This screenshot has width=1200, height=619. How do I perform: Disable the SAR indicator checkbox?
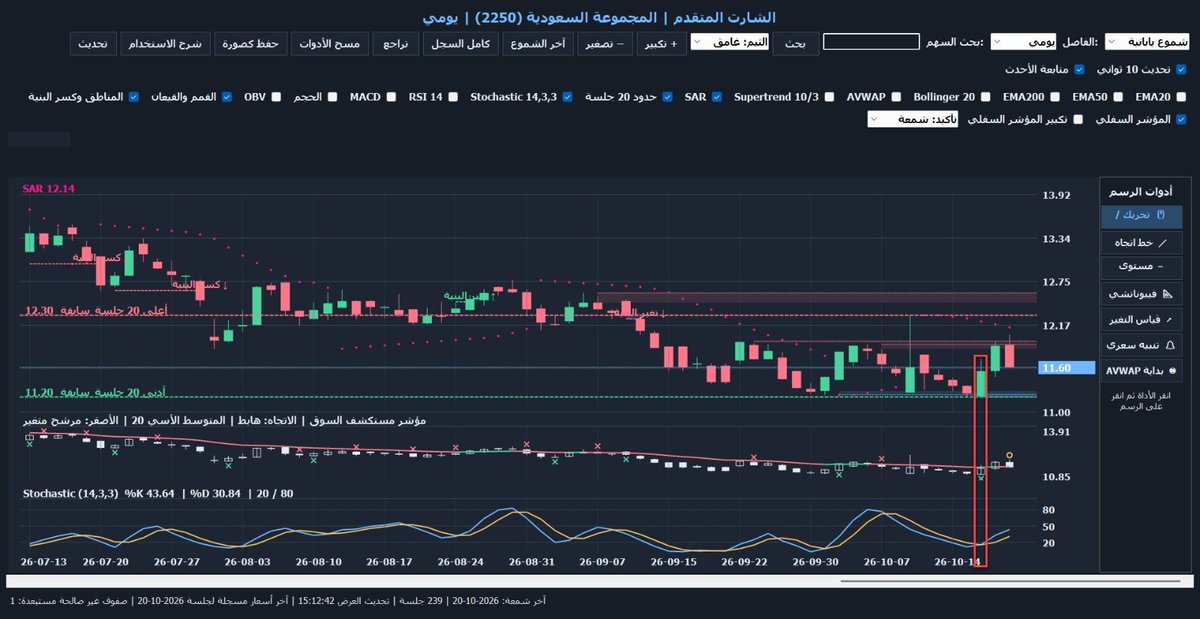[717, 97]
